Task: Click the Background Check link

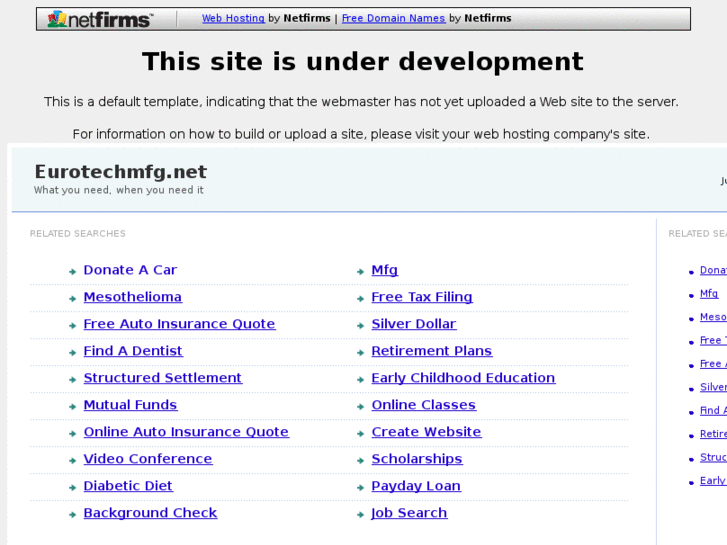Action: [x=150, y=513]
